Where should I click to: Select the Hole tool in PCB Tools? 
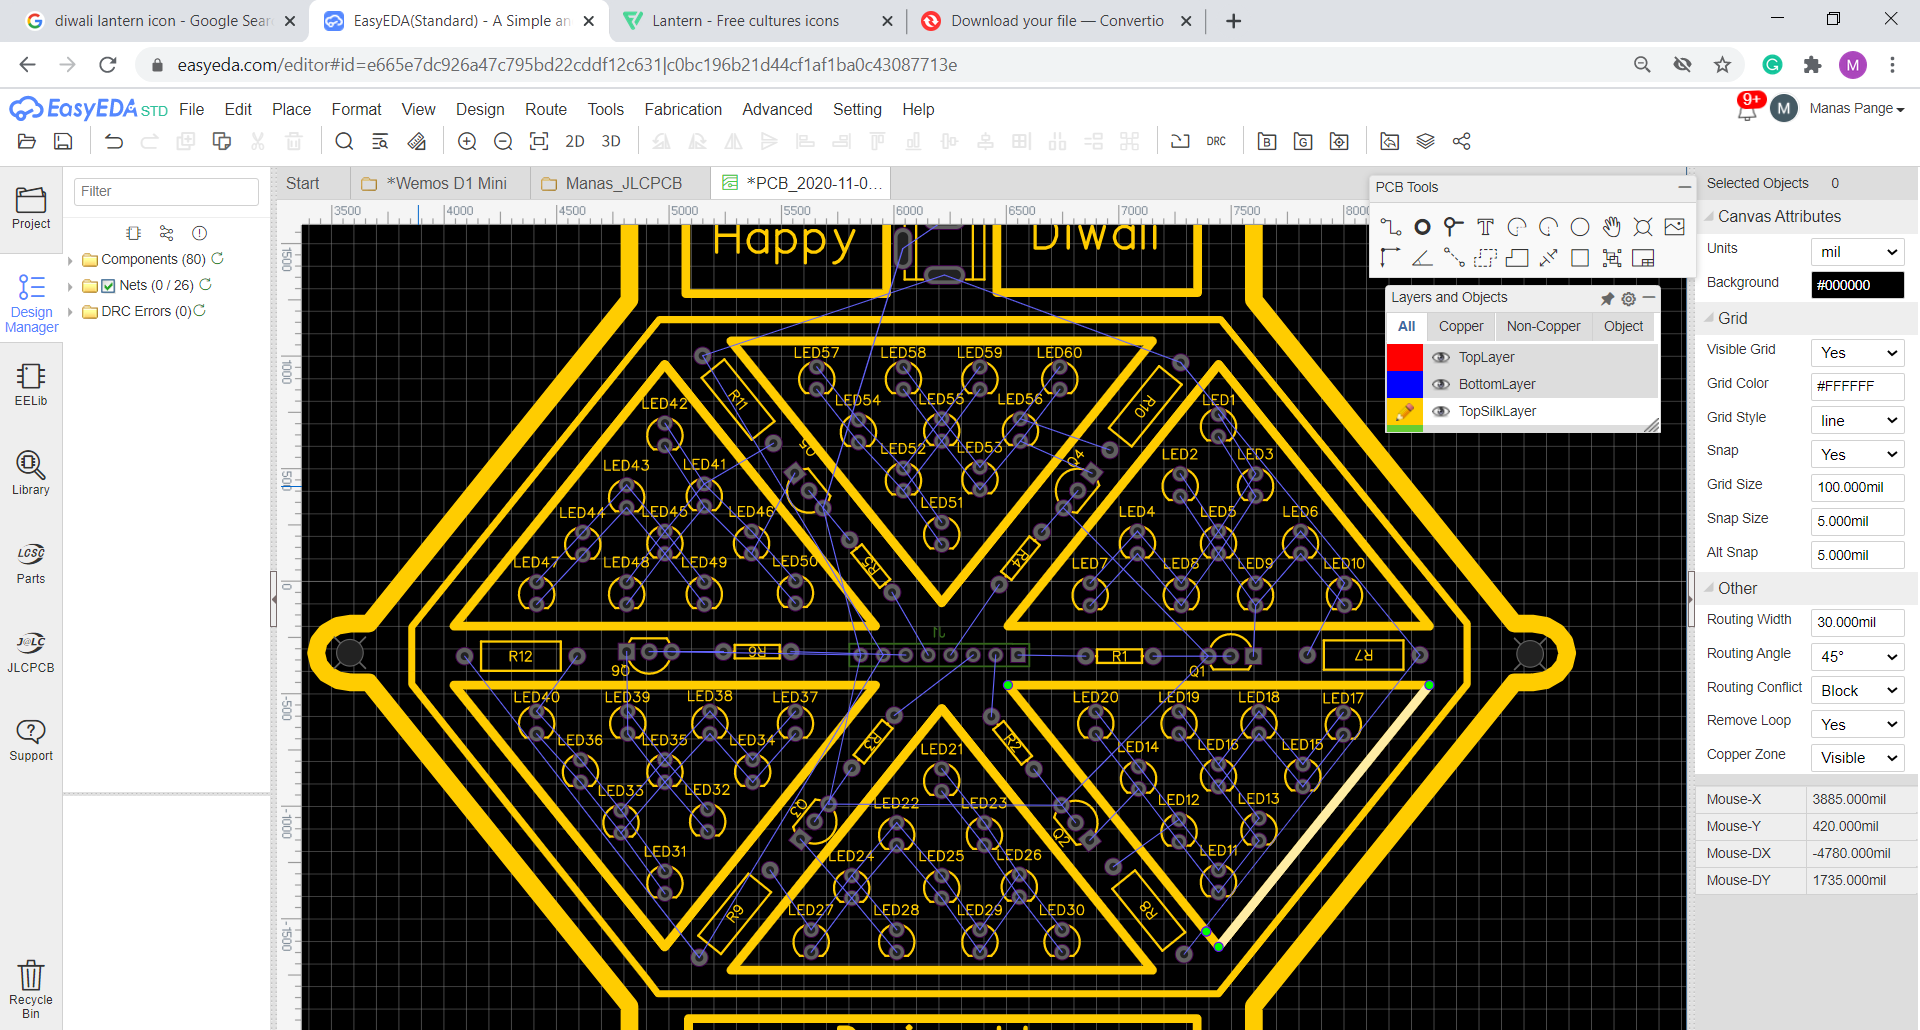[1643, 227]
